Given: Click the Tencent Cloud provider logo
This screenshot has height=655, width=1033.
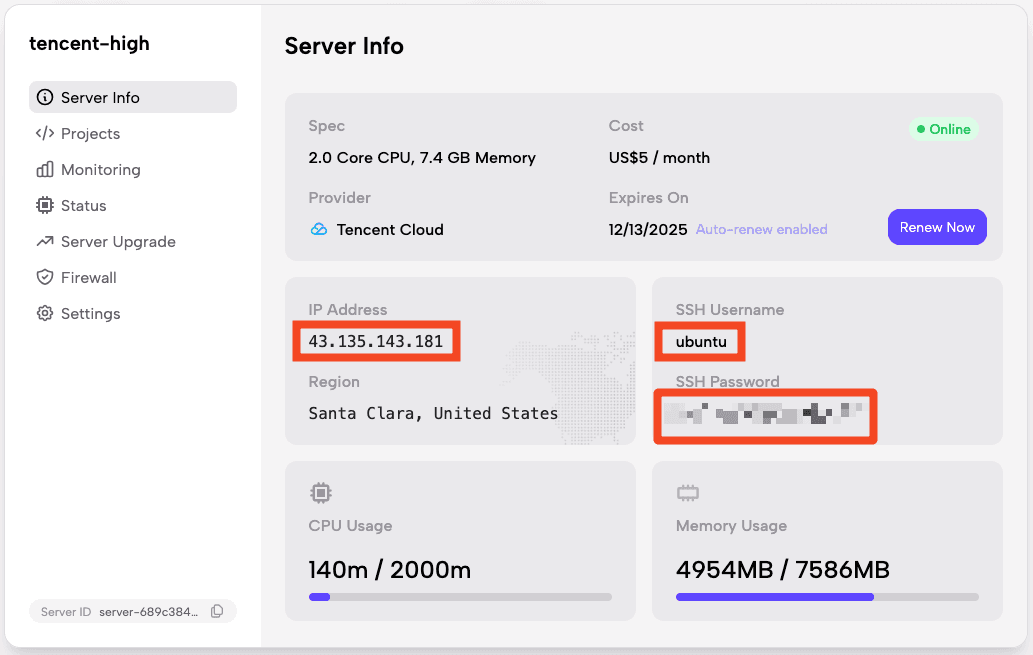Looking at the screenshot, I should [320, 229].
